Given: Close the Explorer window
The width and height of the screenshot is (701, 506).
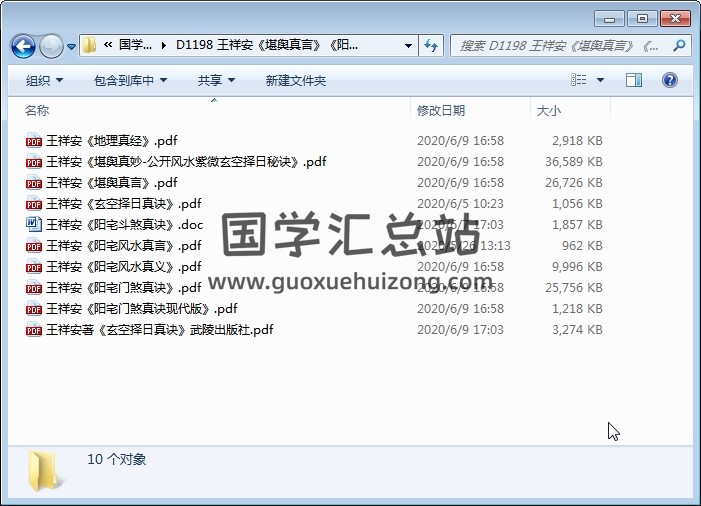Looking at the screenshot, I should (x=675, y=19).
